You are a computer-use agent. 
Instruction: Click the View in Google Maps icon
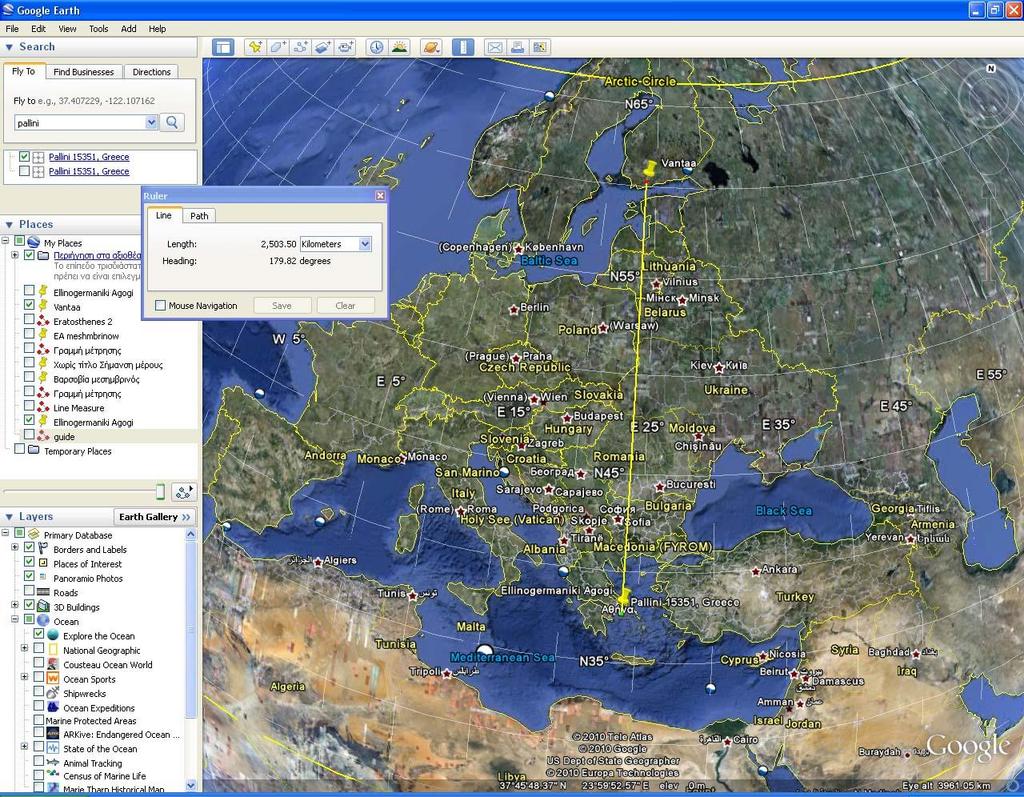point(540,47)
